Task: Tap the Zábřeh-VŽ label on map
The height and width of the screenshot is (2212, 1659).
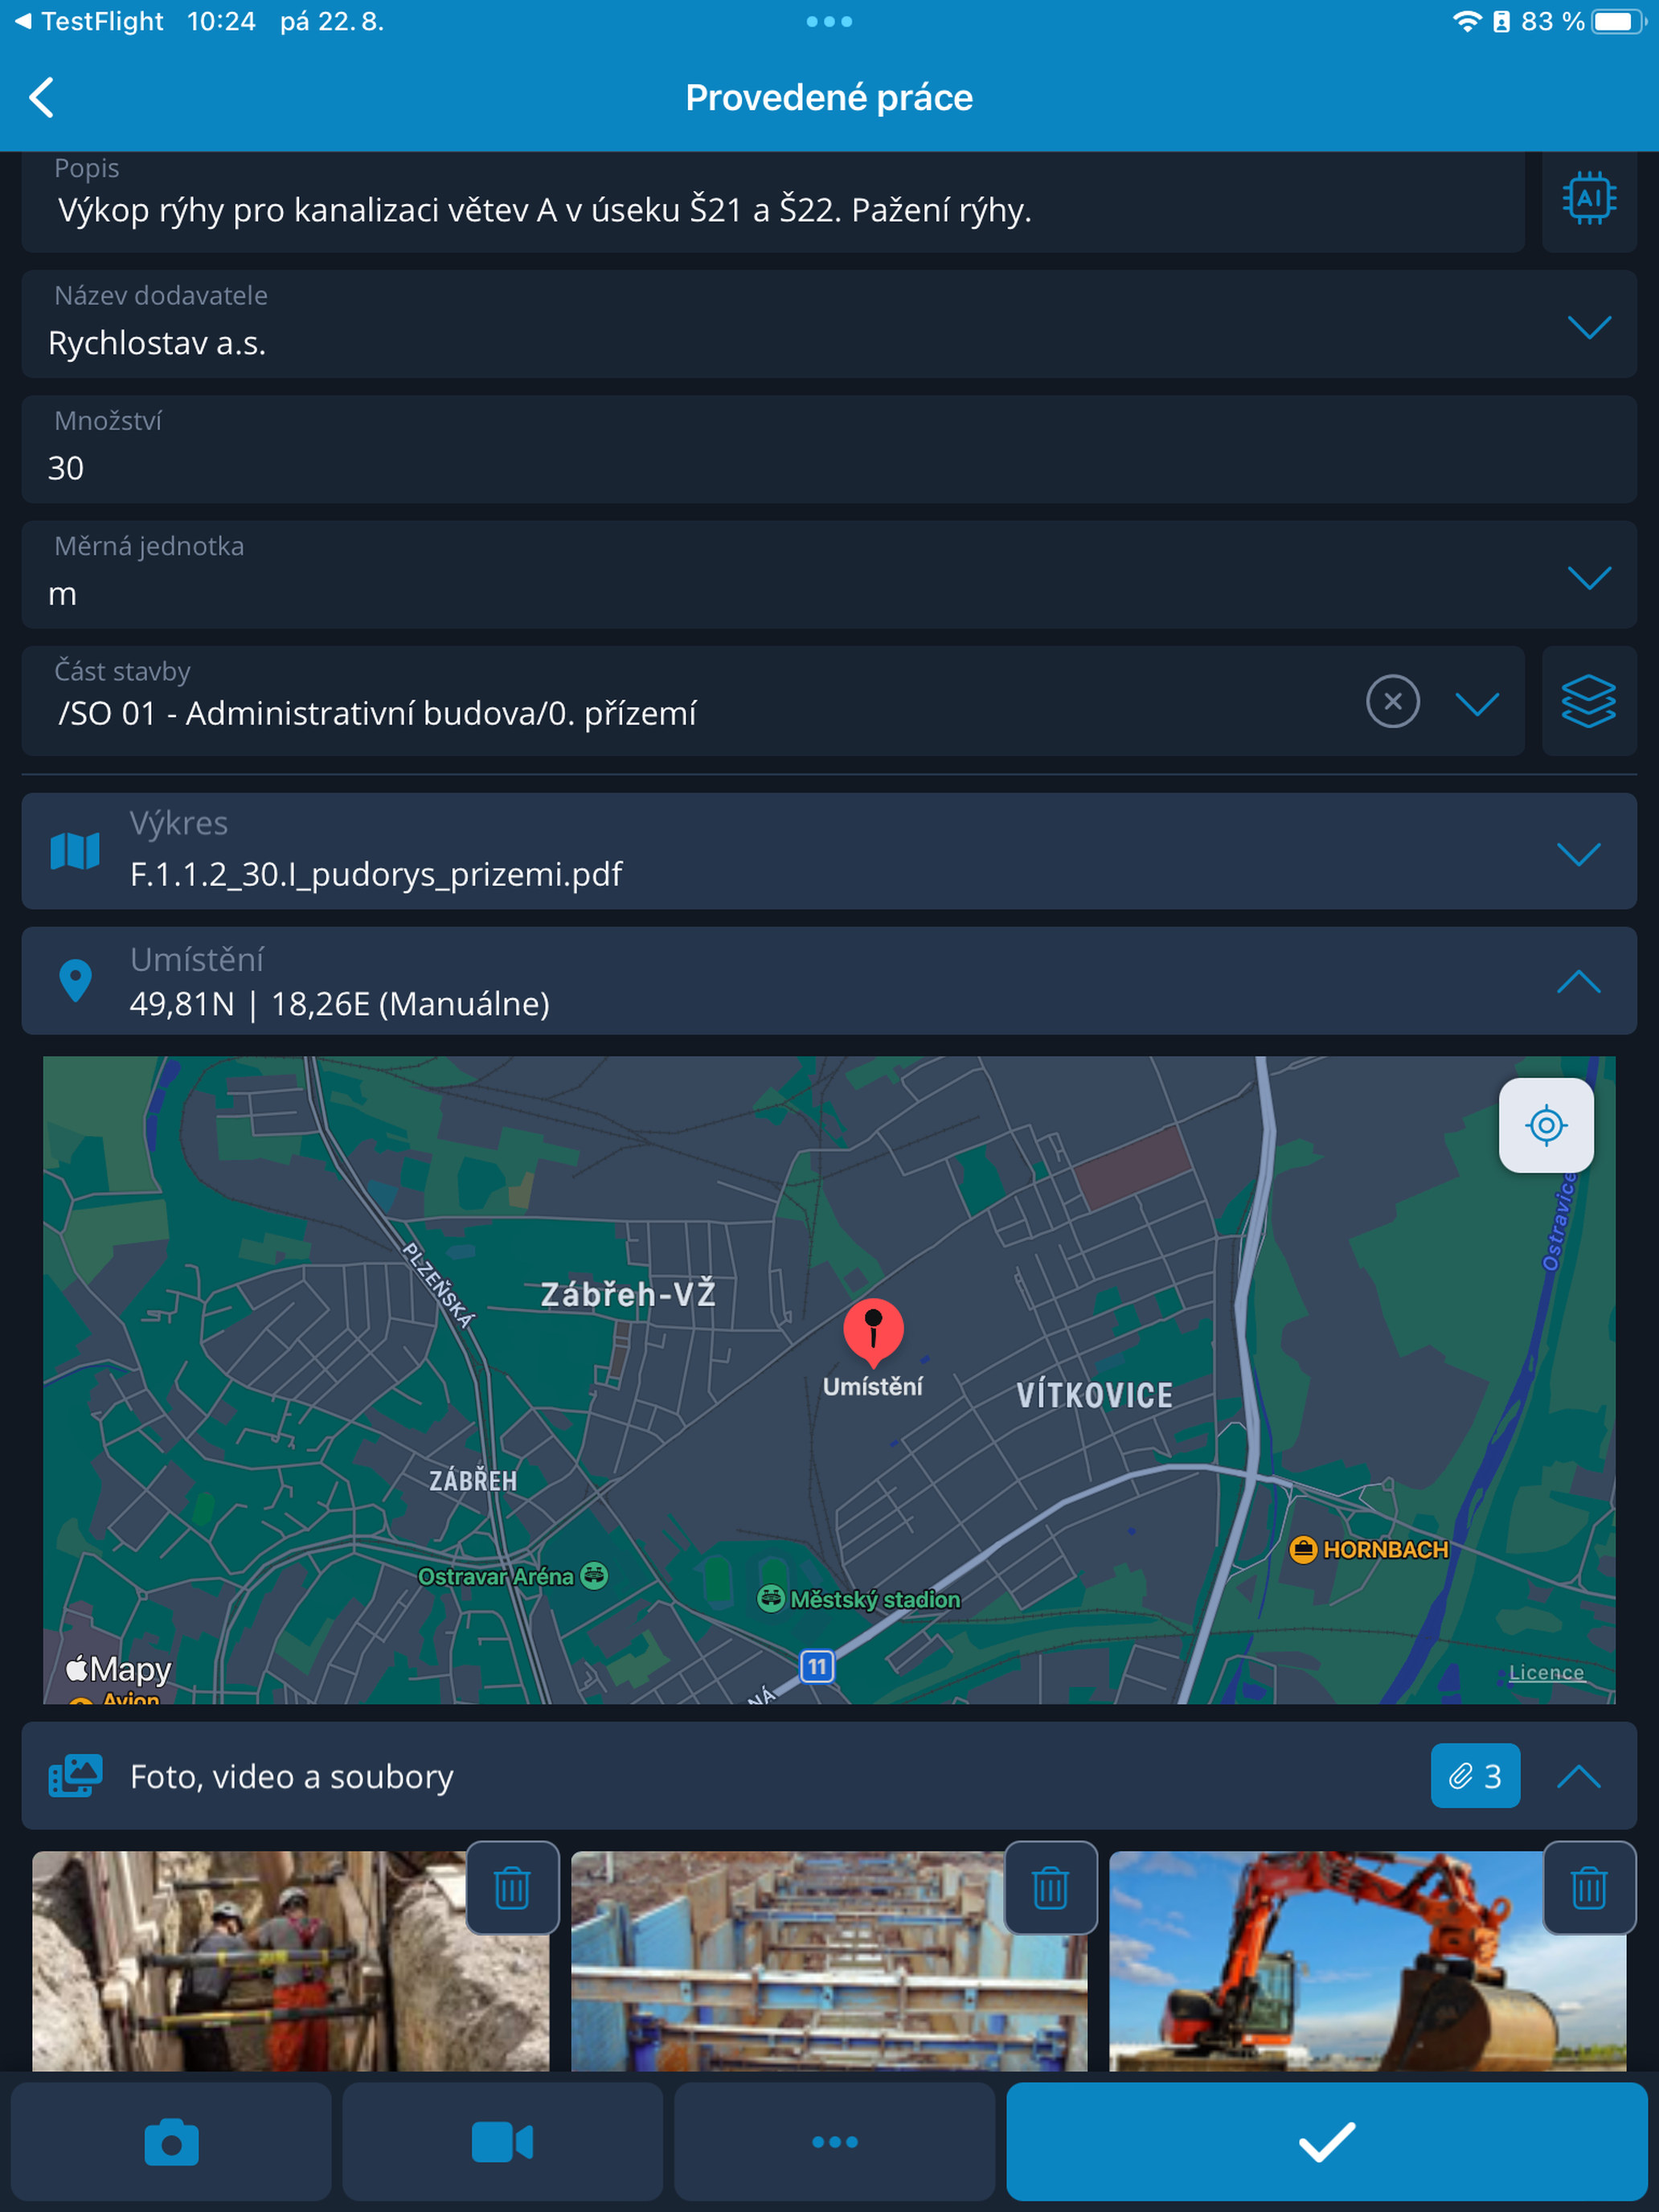Action: coord(628,1294)
